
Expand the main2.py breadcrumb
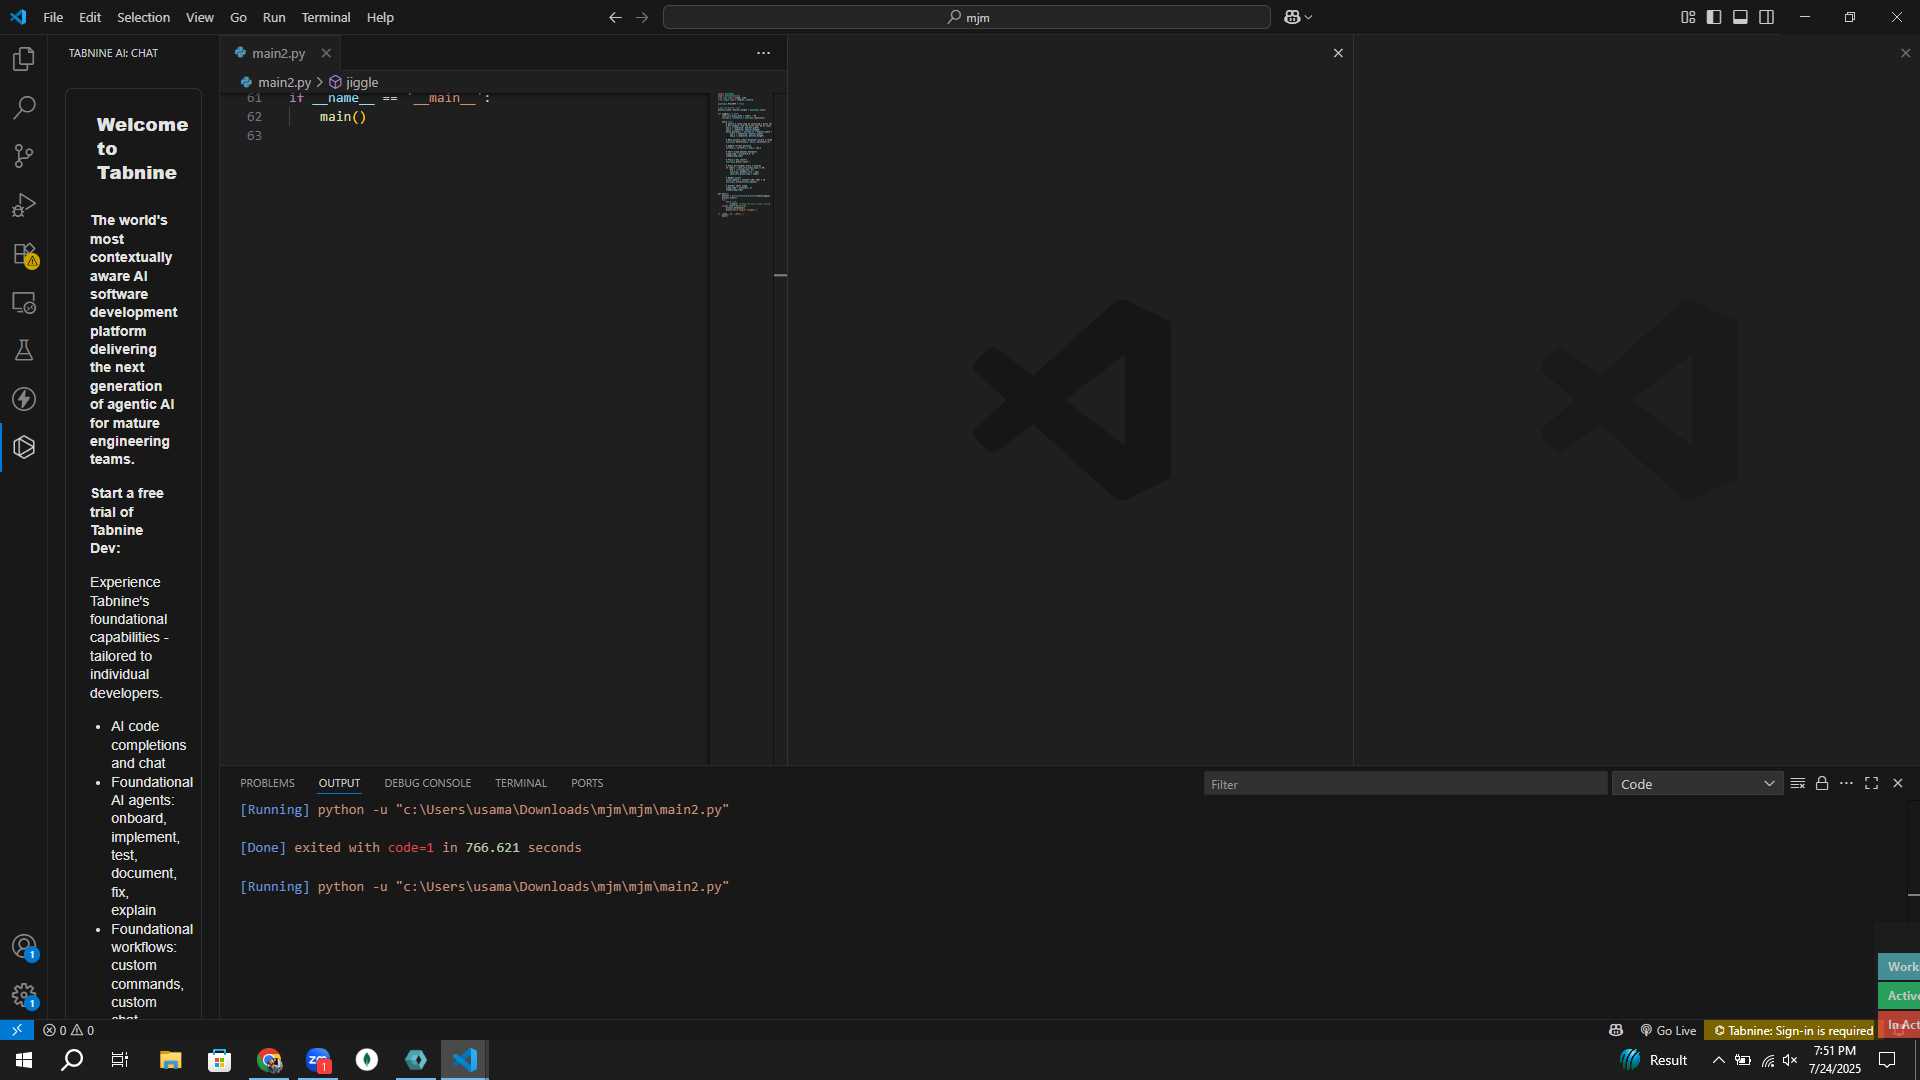(276, 82)
